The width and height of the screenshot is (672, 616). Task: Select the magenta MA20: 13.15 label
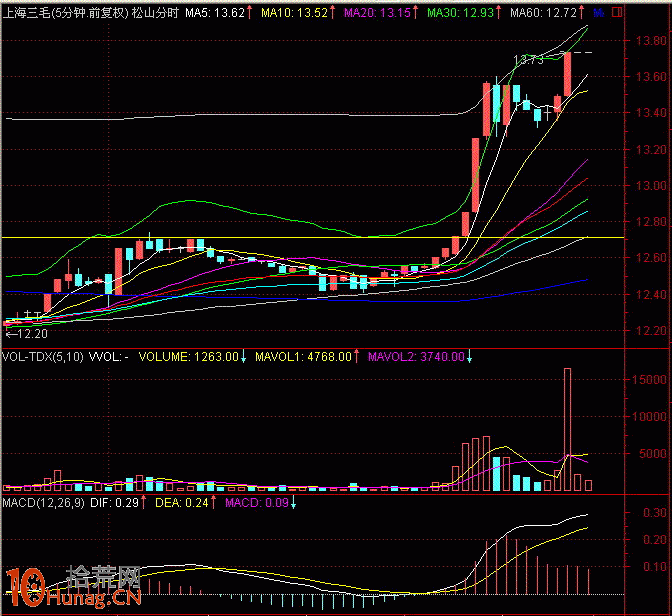pyautogui.click(x=378, y=13)
